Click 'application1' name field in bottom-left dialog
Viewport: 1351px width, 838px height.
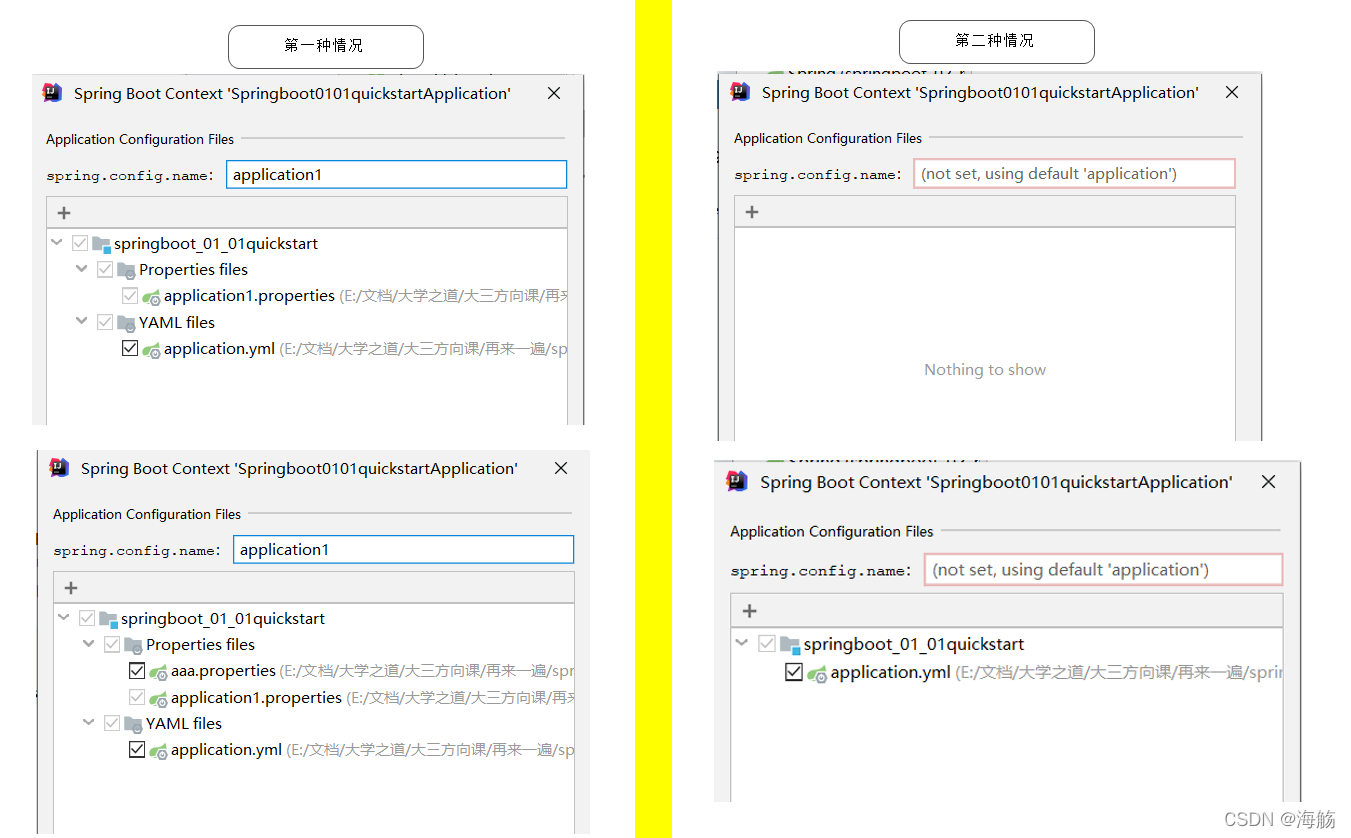tap(403, 549)
